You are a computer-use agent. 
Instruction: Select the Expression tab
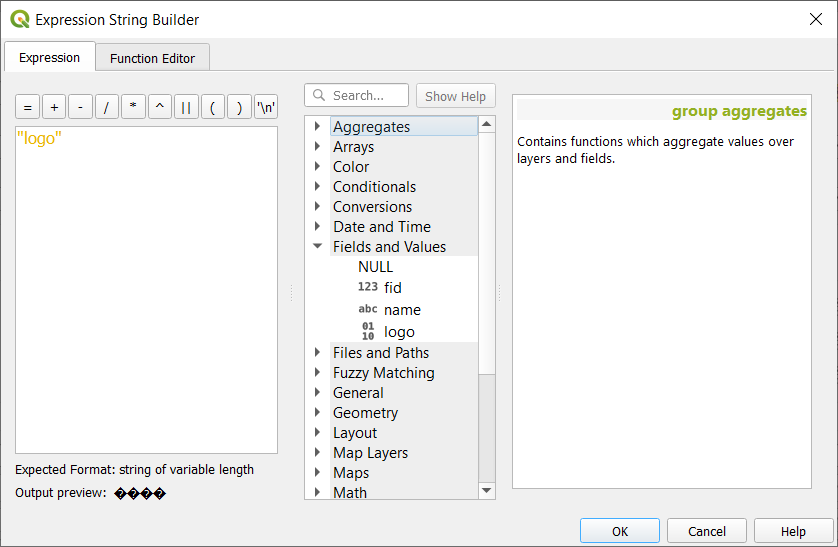49,57
